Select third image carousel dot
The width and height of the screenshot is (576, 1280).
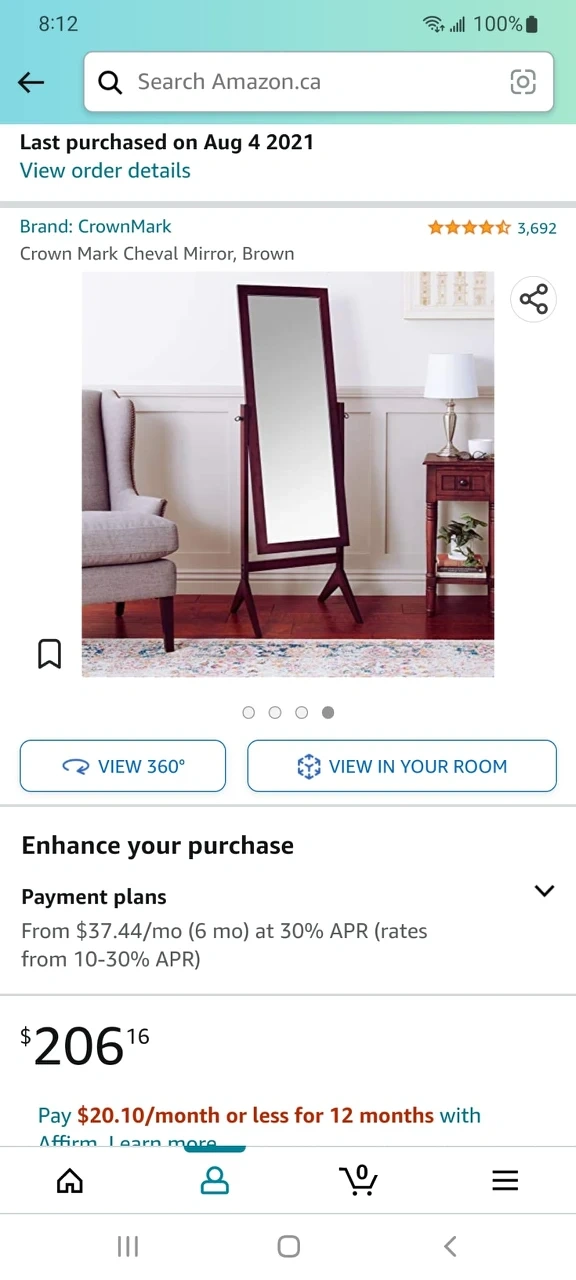click(x=302, y=712)
